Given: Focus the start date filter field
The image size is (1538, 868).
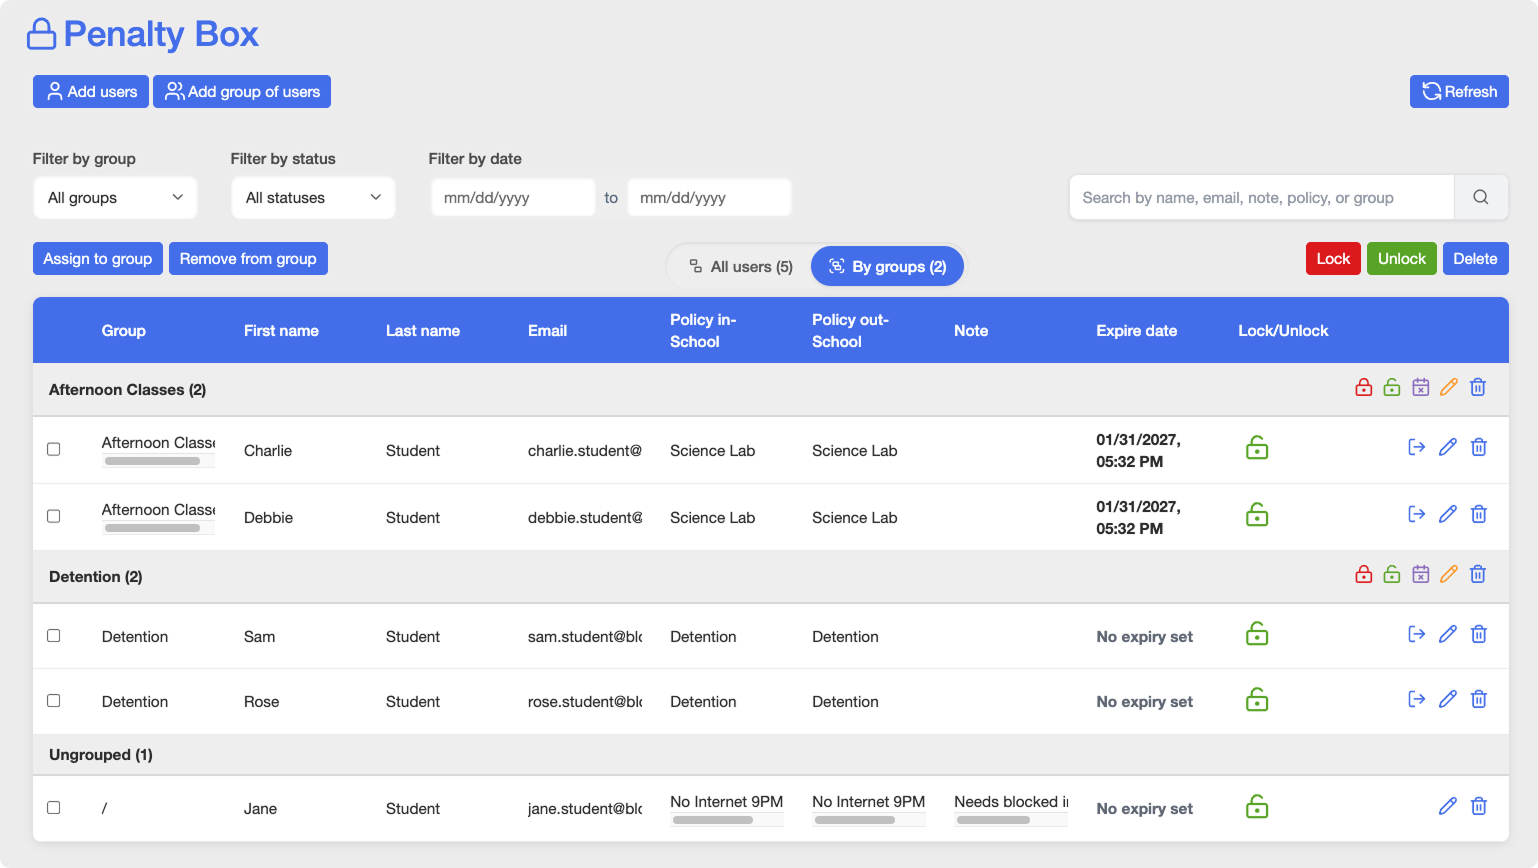Looking at the screenshot, I should coord(513,198).
